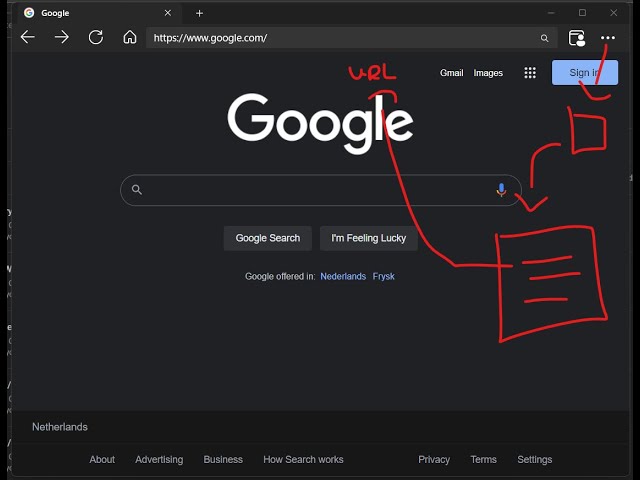The height and width of the screenshot is (480, 640).
Task: Open How Search works link
Action: point(303,459)
